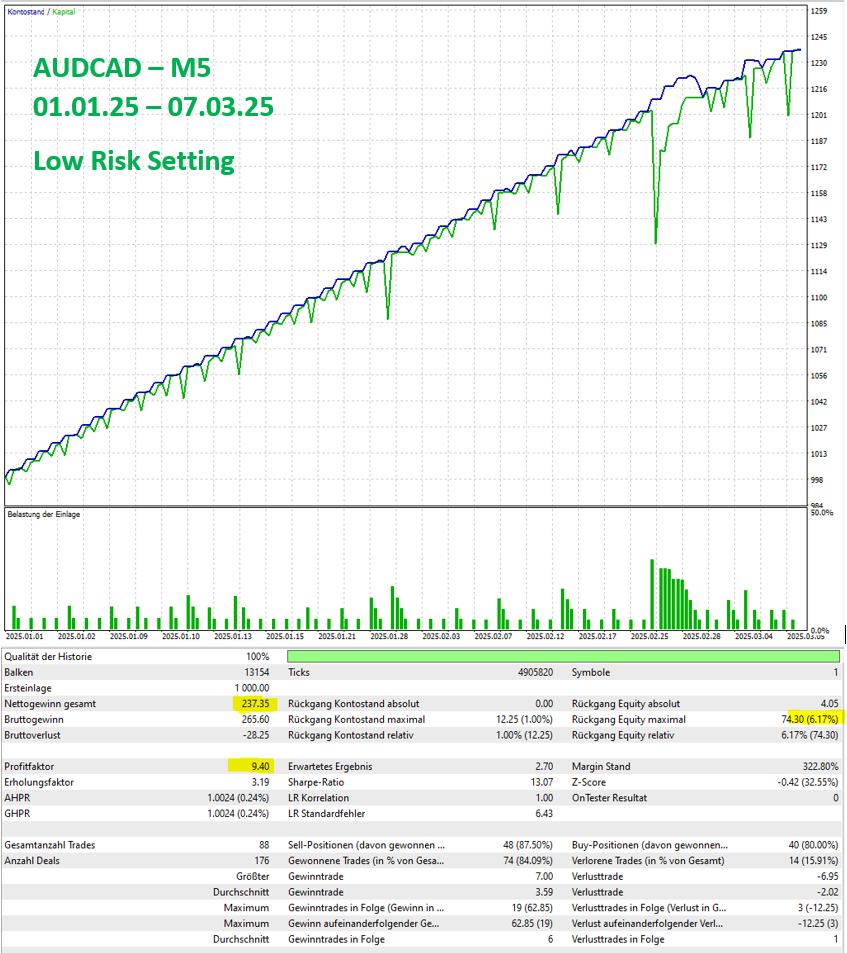Click date label 2025.02.25 on time axis
The width and height of the screenshot is (847, 953).
coord(650,636)
